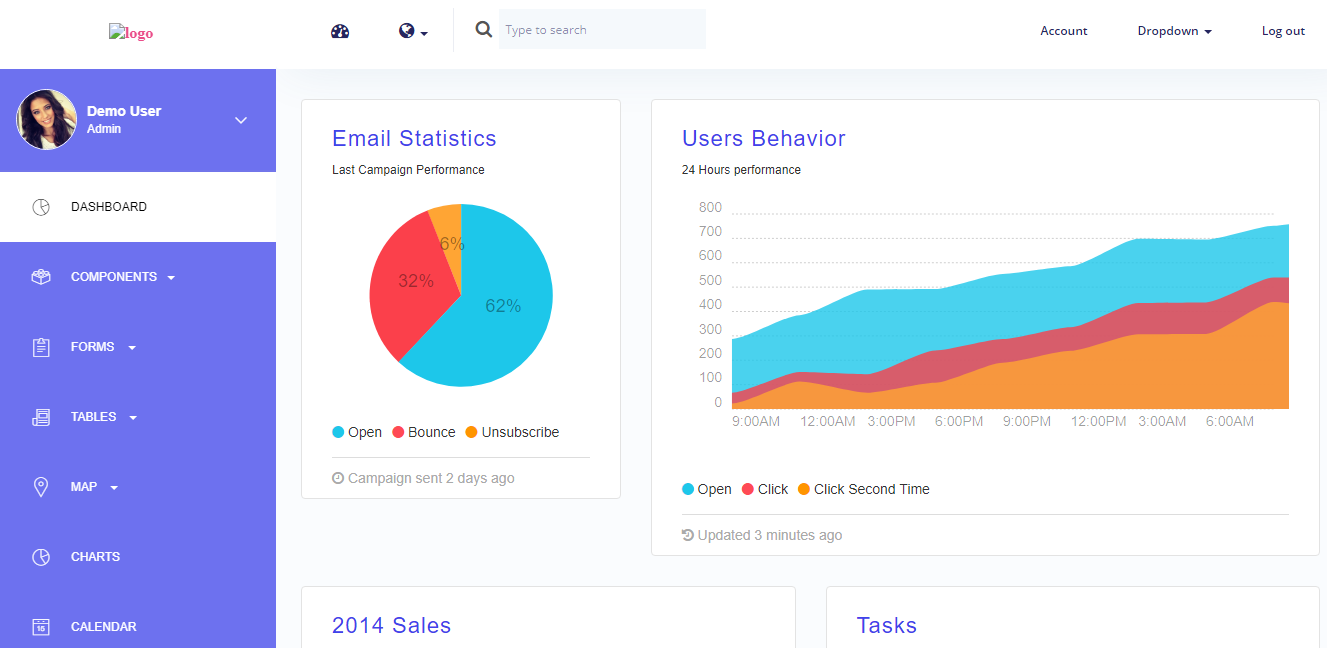Image resolution: width=1327 pixels, height=648 pixels.
Task: Click the 24 Hours performance subtitle
Action: (741, 170)
